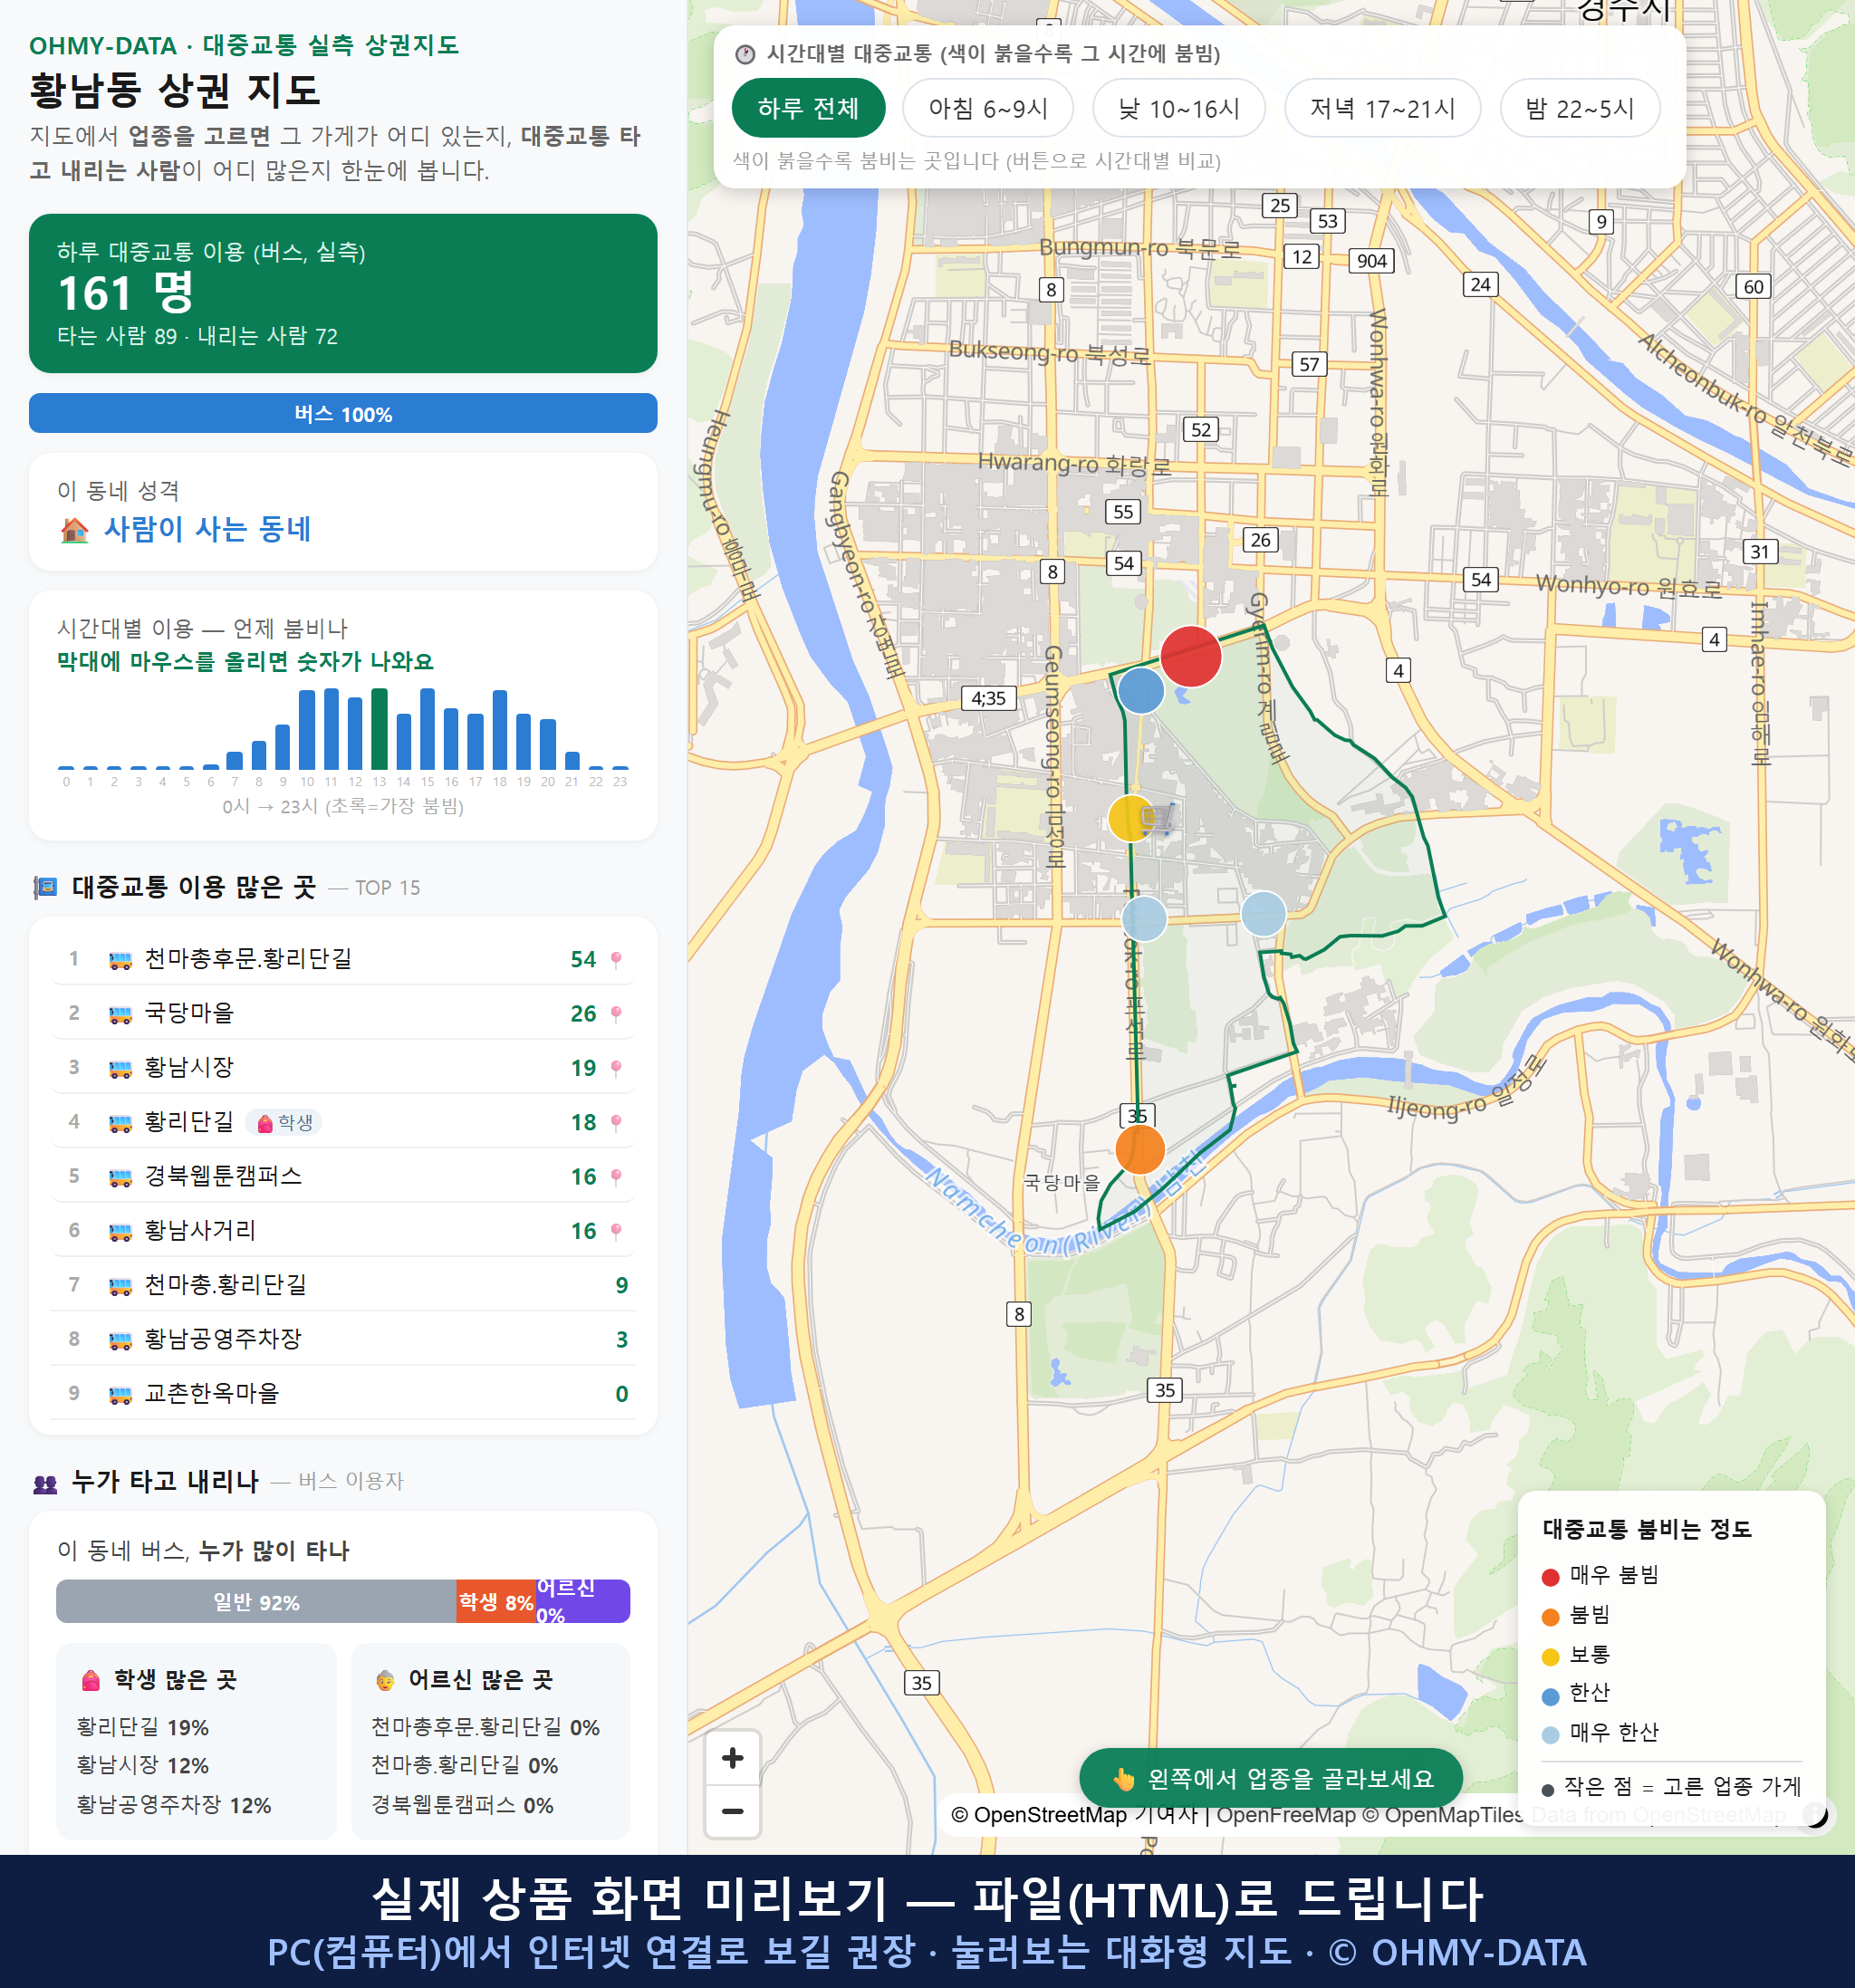Click the house icon by 사람이 사는 동네
The image size is (1855, 1988).
click(x=74, y=530)
